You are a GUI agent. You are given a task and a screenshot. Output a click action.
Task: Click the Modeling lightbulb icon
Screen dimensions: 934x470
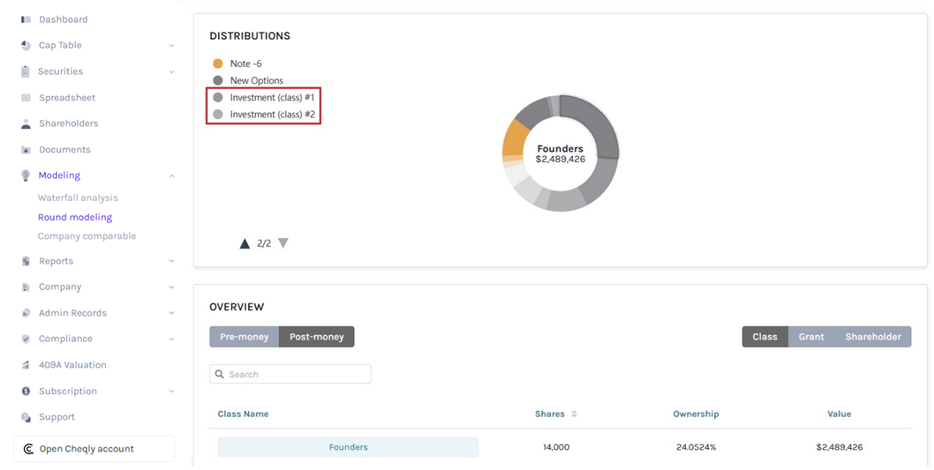26,176
